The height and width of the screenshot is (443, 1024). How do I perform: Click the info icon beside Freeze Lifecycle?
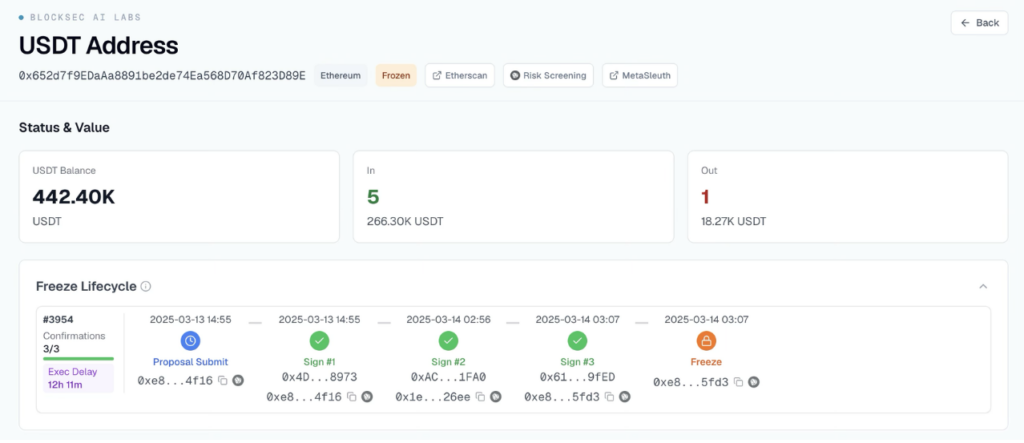(146, 286)
